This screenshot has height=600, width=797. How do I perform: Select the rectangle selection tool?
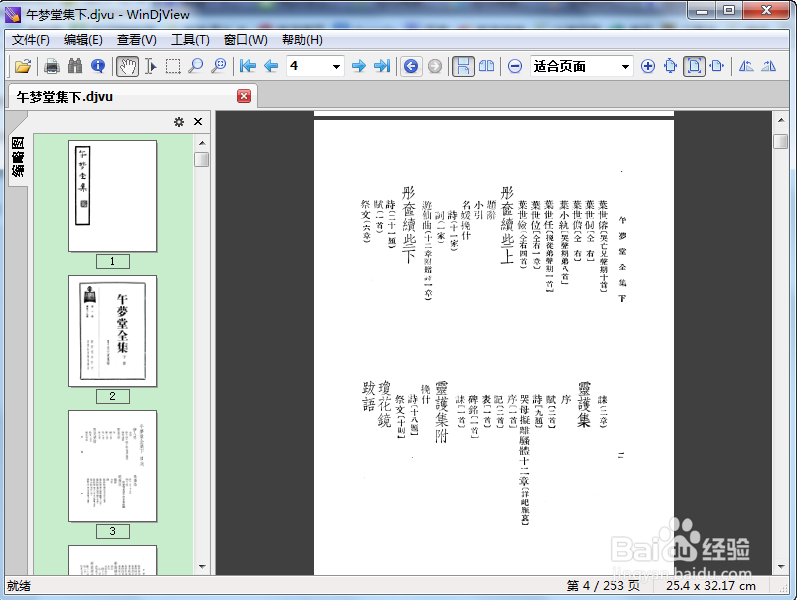point(173,66)
